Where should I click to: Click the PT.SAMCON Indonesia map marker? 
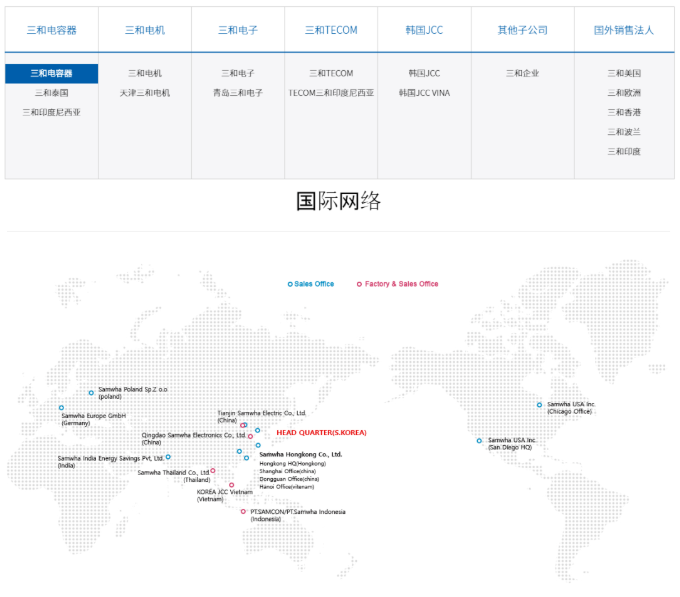[x=243, y=512]
